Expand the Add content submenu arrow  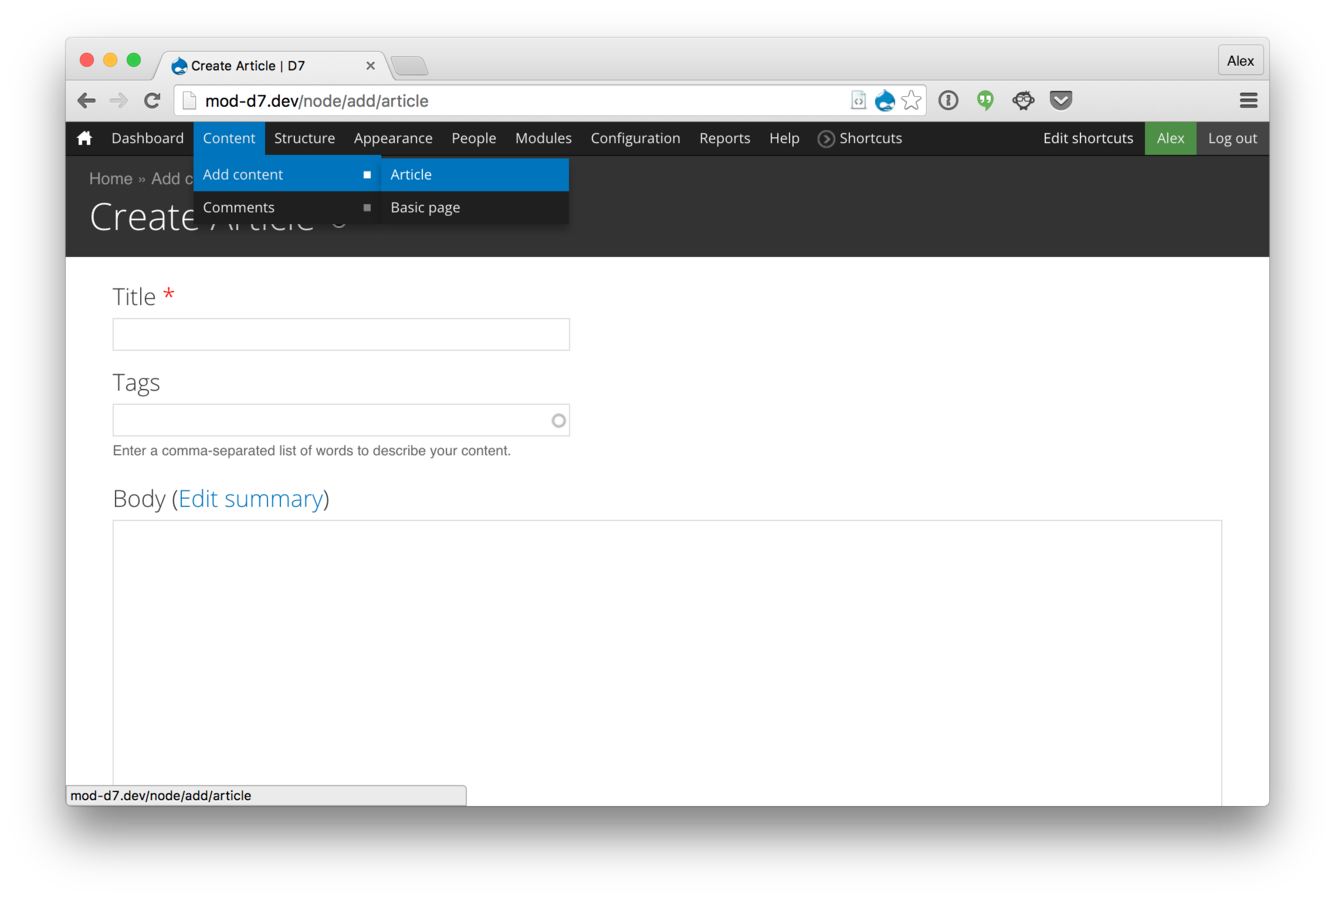367,175
